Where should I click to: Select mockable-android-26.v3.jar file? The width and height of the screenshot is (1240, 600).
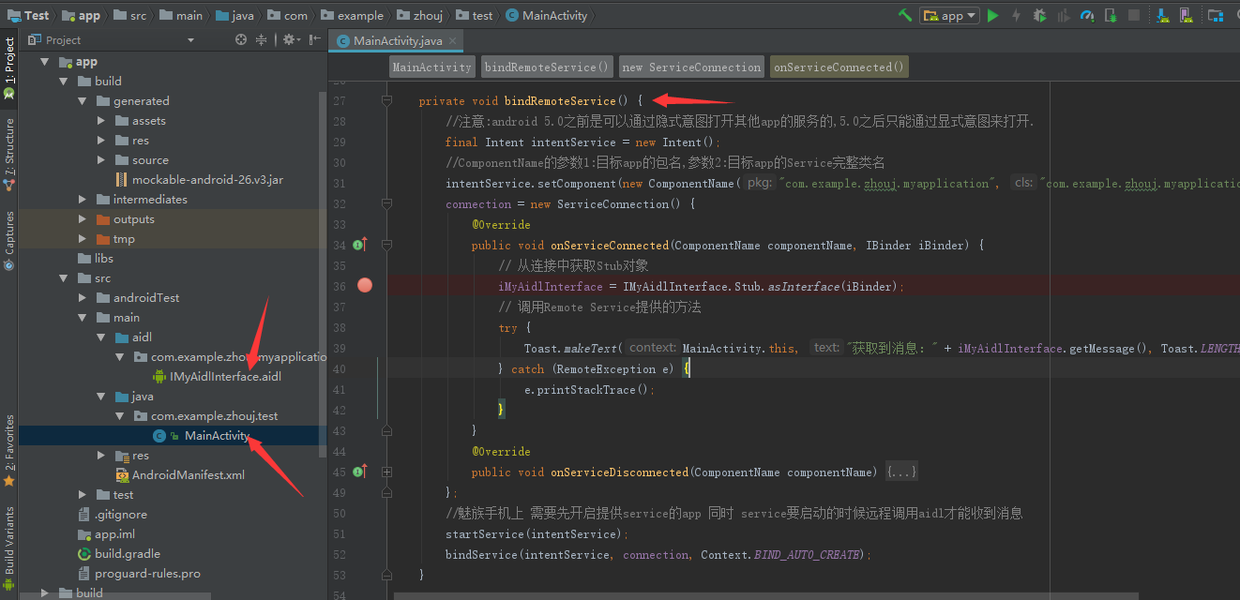200,180
